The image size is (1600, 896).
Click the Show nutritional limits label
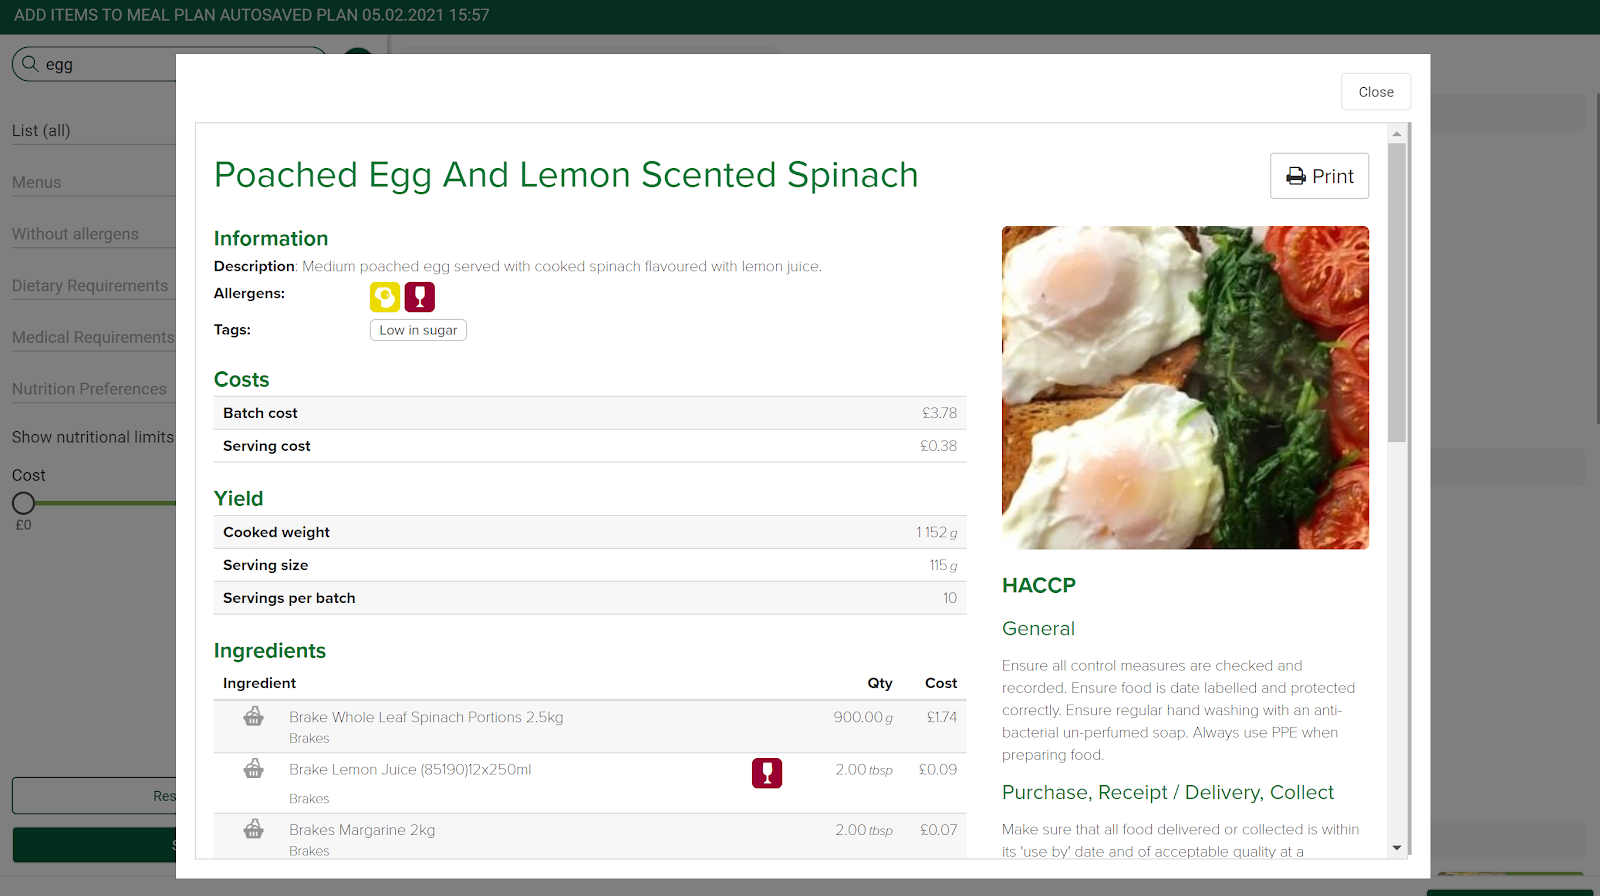click(93, 437)
